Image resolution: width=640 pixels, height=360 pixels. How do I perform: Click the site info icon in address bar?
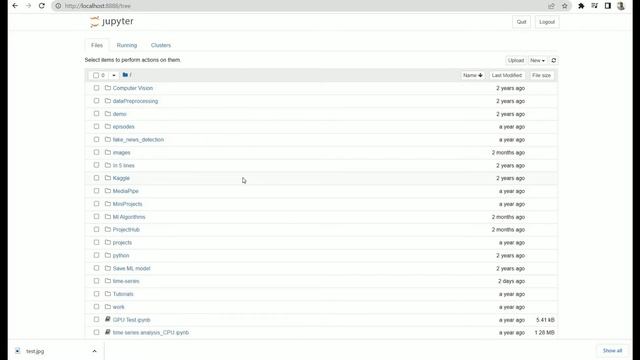click(58, 6)
